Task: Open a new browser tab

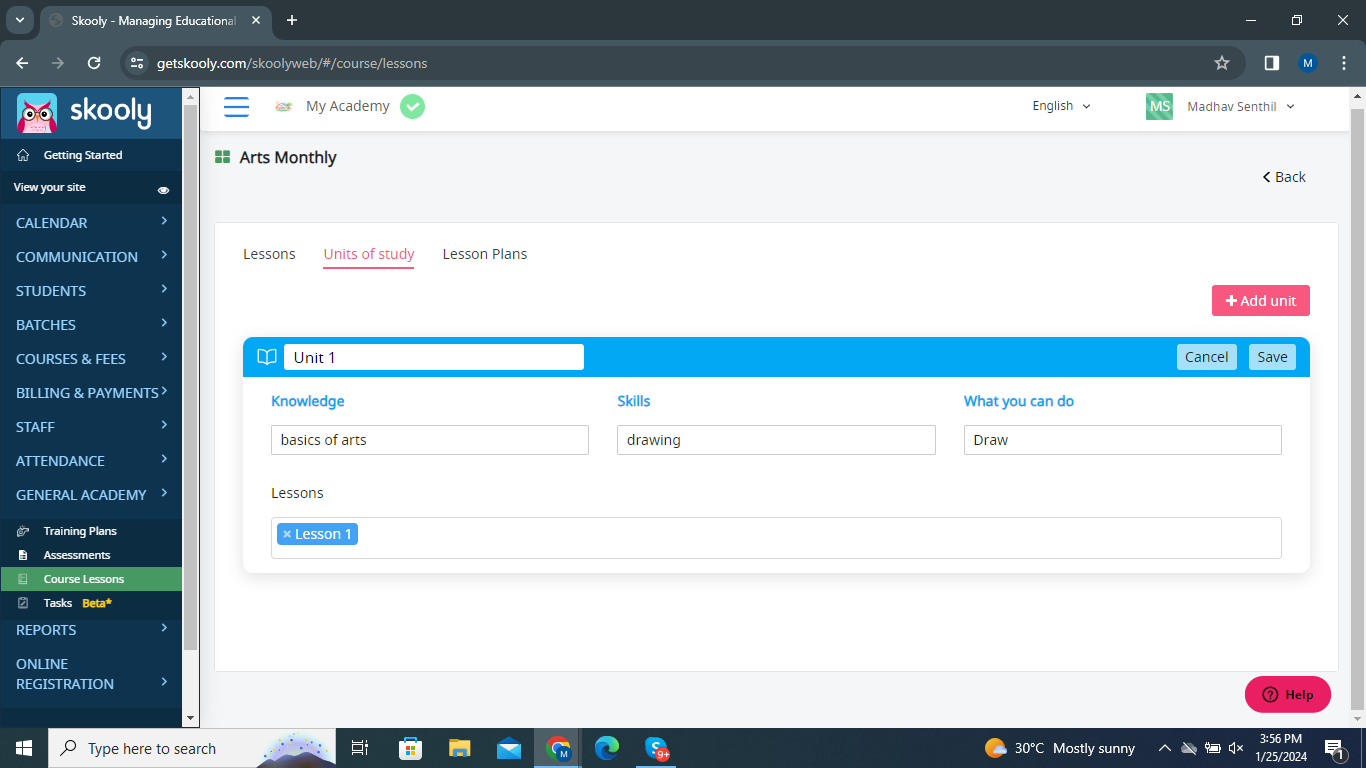Action: point(292,20)
